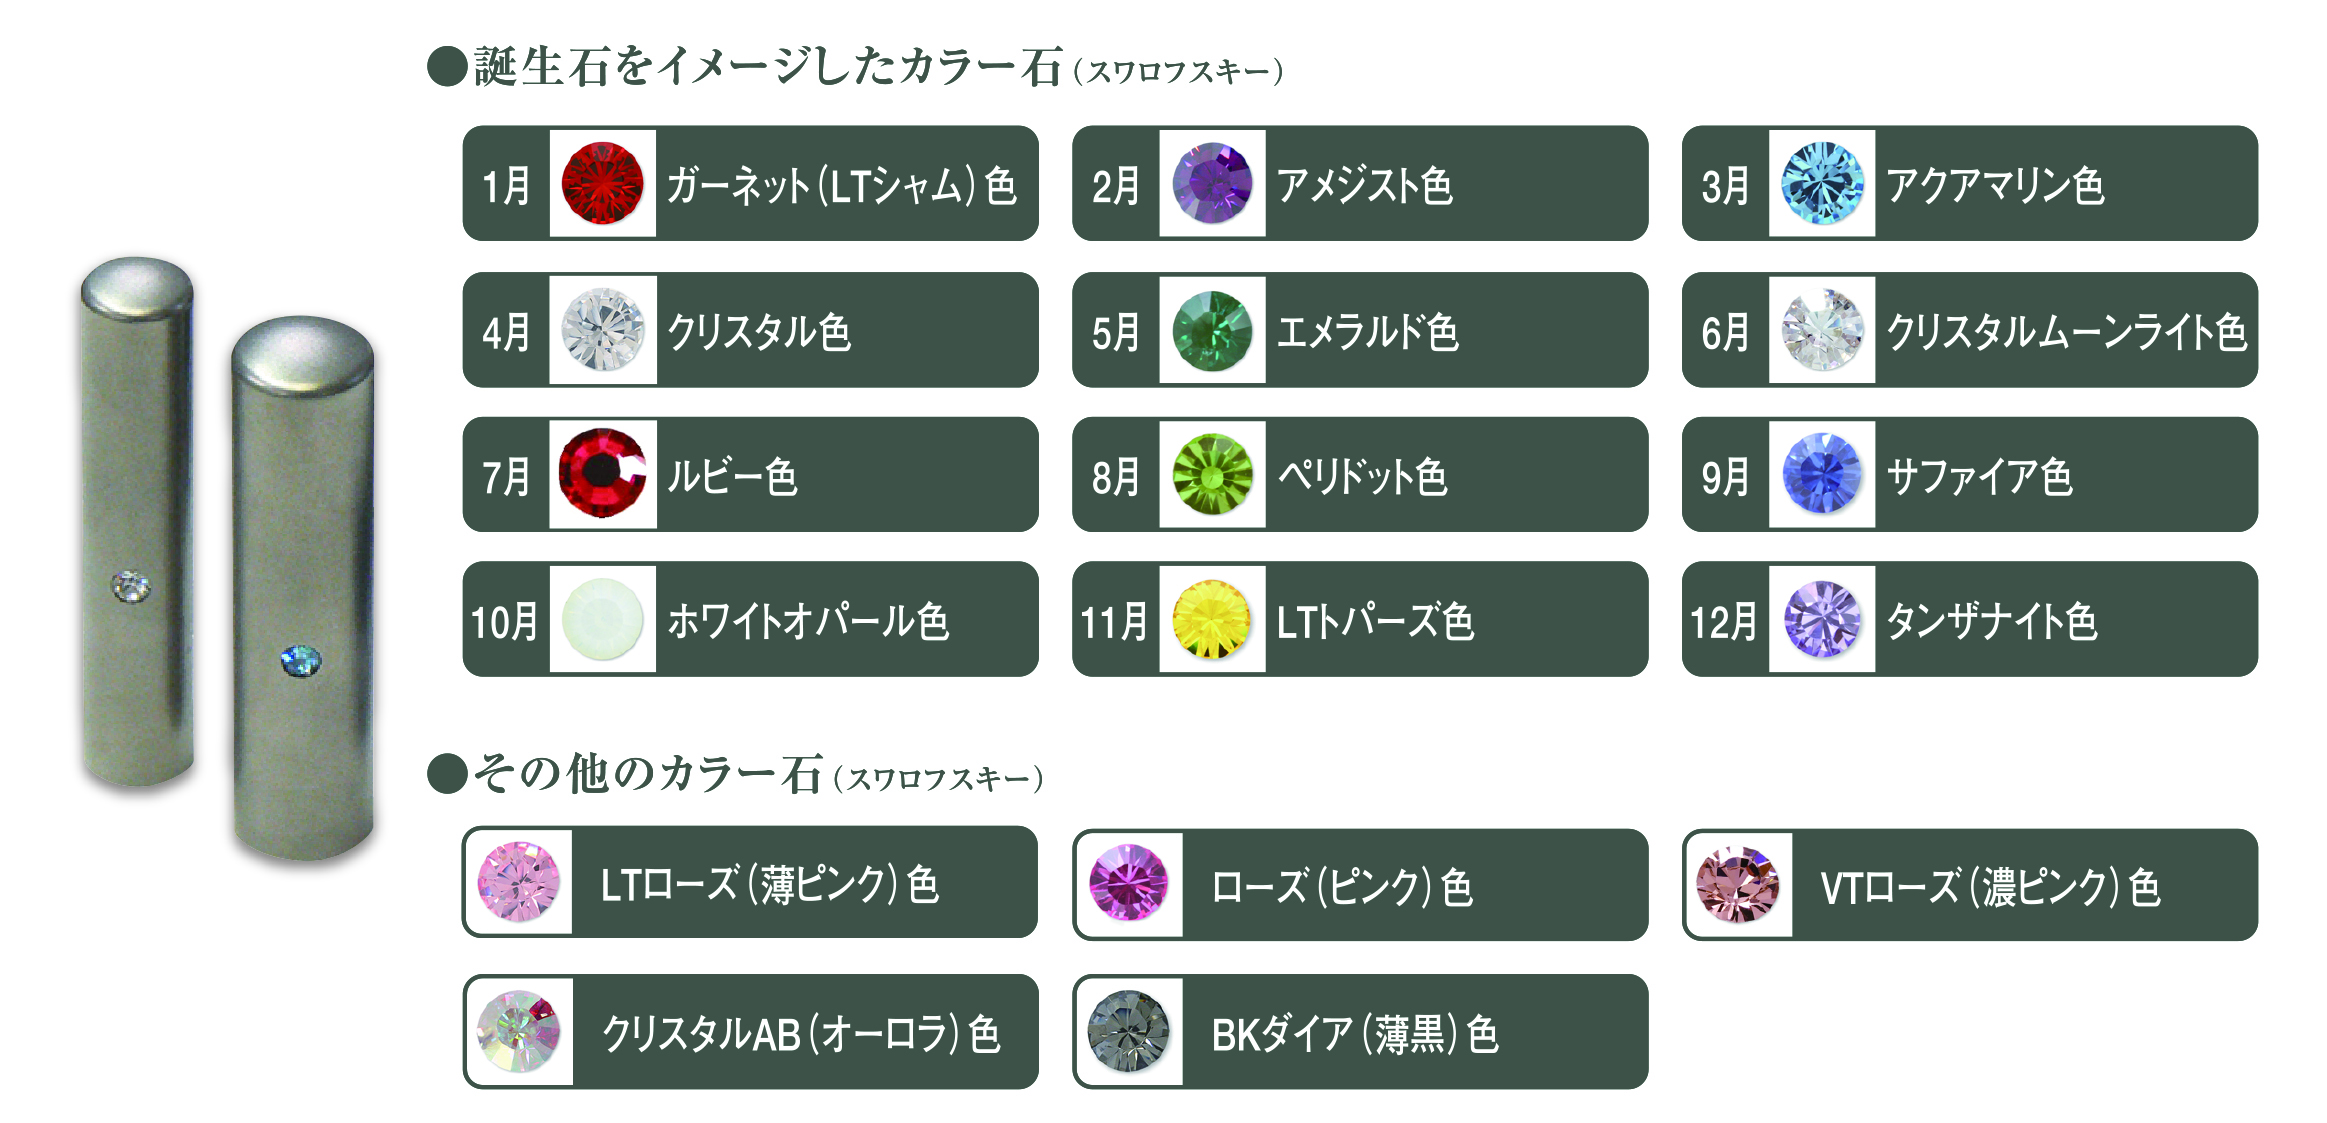Choose the aquamarine stone for March

coord(1822,183)
